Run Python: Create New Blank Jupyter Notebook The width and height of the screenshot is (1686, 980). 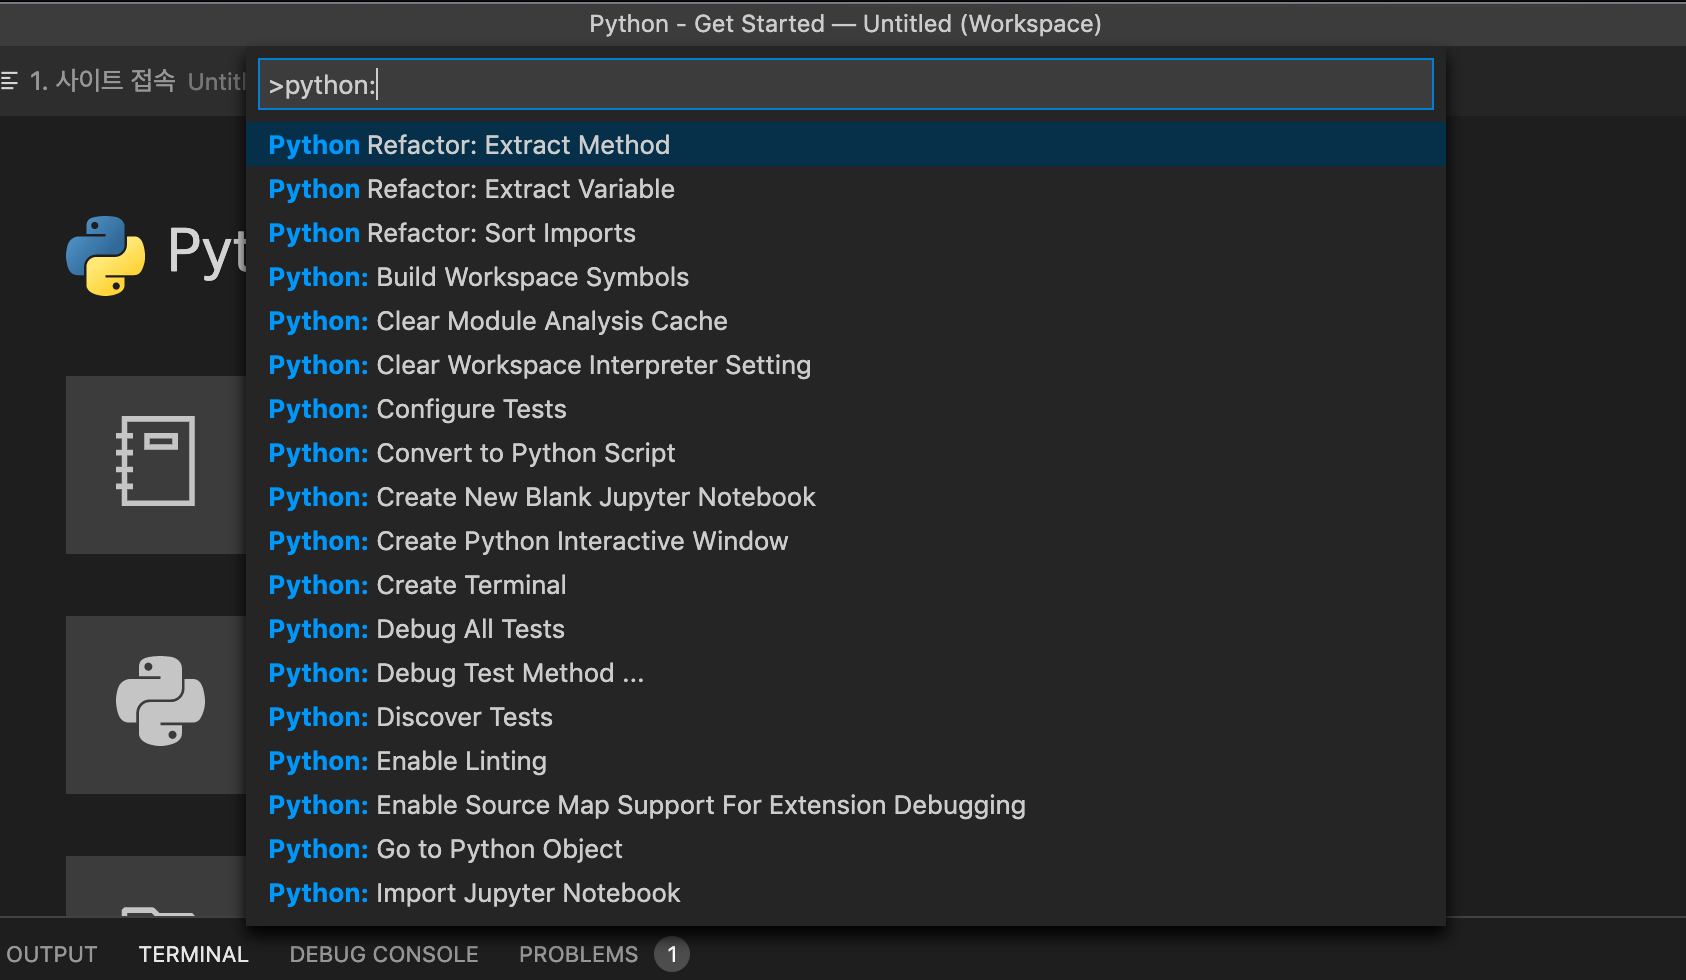(845, 497)
